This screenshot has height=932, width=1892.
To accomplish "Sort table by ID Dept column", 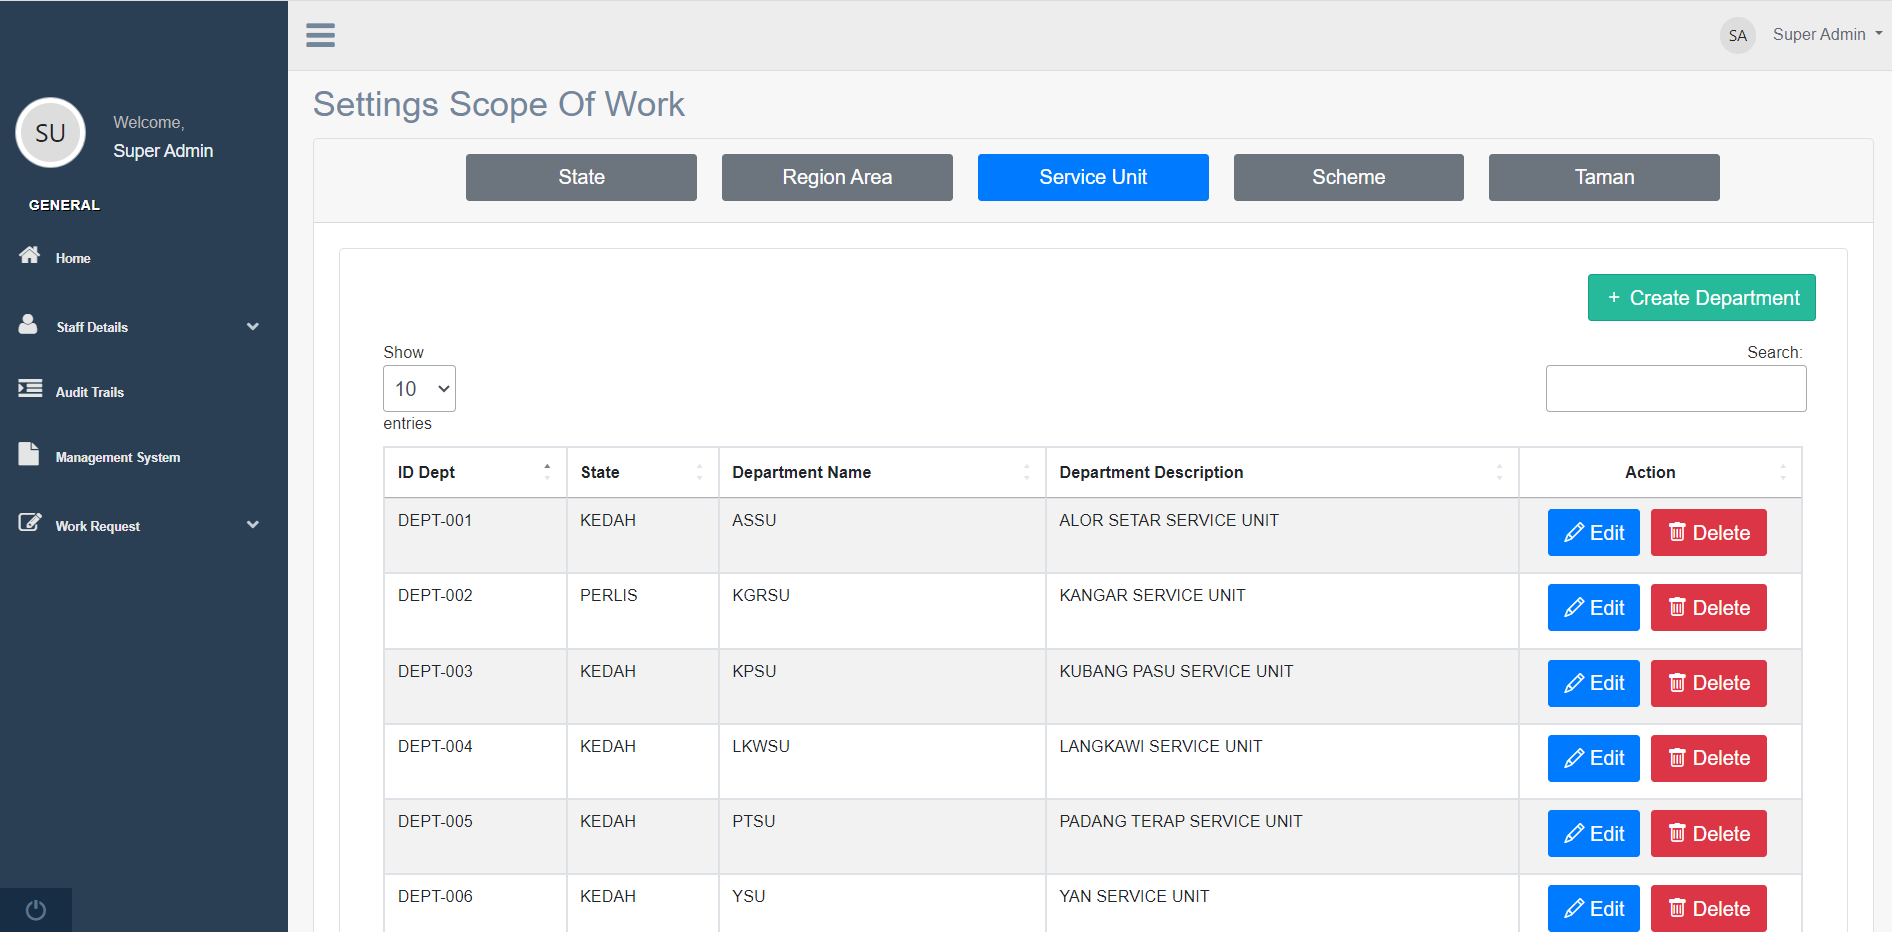I will 475,472.
